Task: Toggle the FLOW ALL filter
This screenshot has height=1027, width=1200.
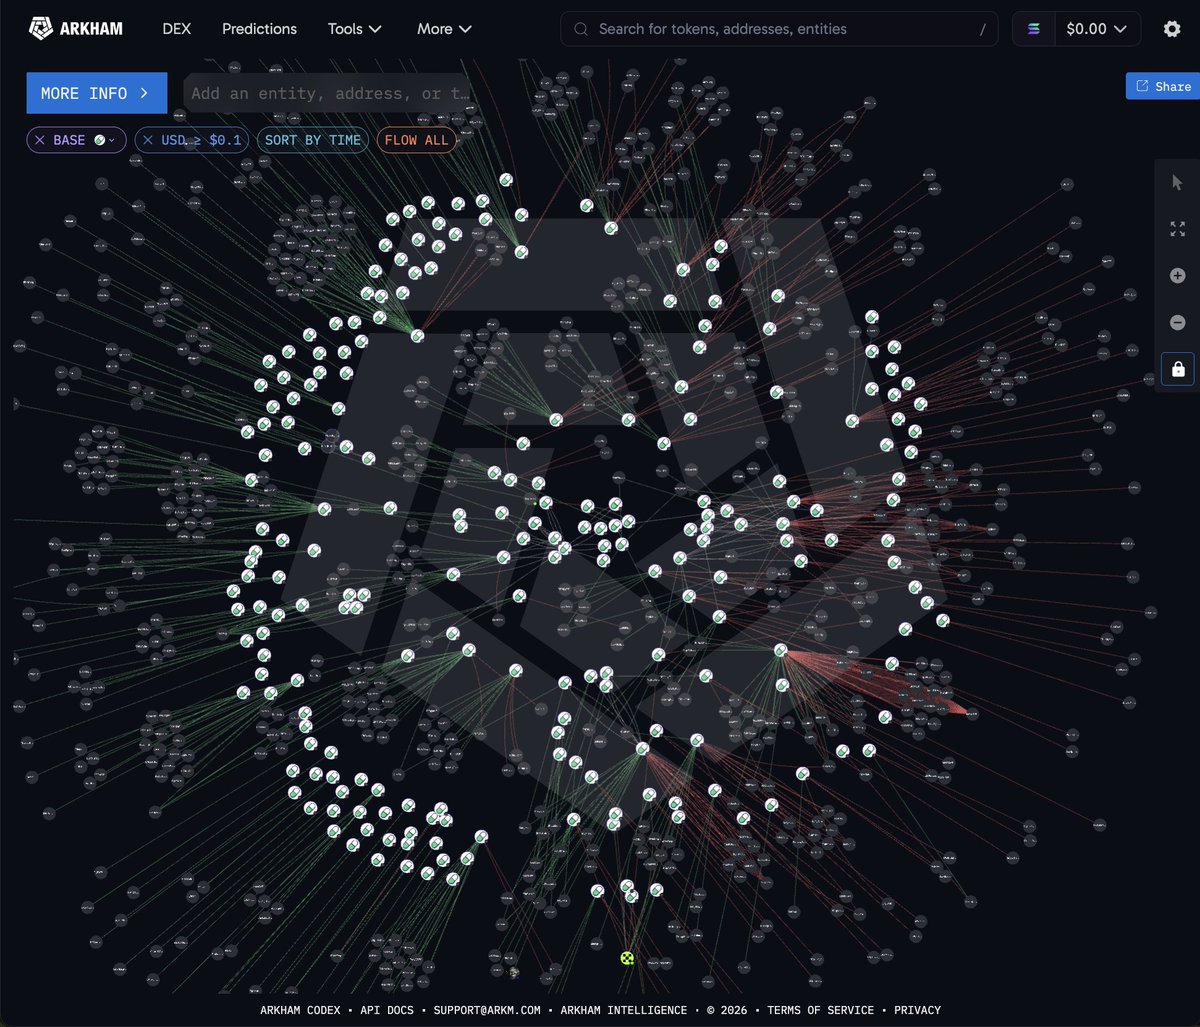Action: (416, 140)
